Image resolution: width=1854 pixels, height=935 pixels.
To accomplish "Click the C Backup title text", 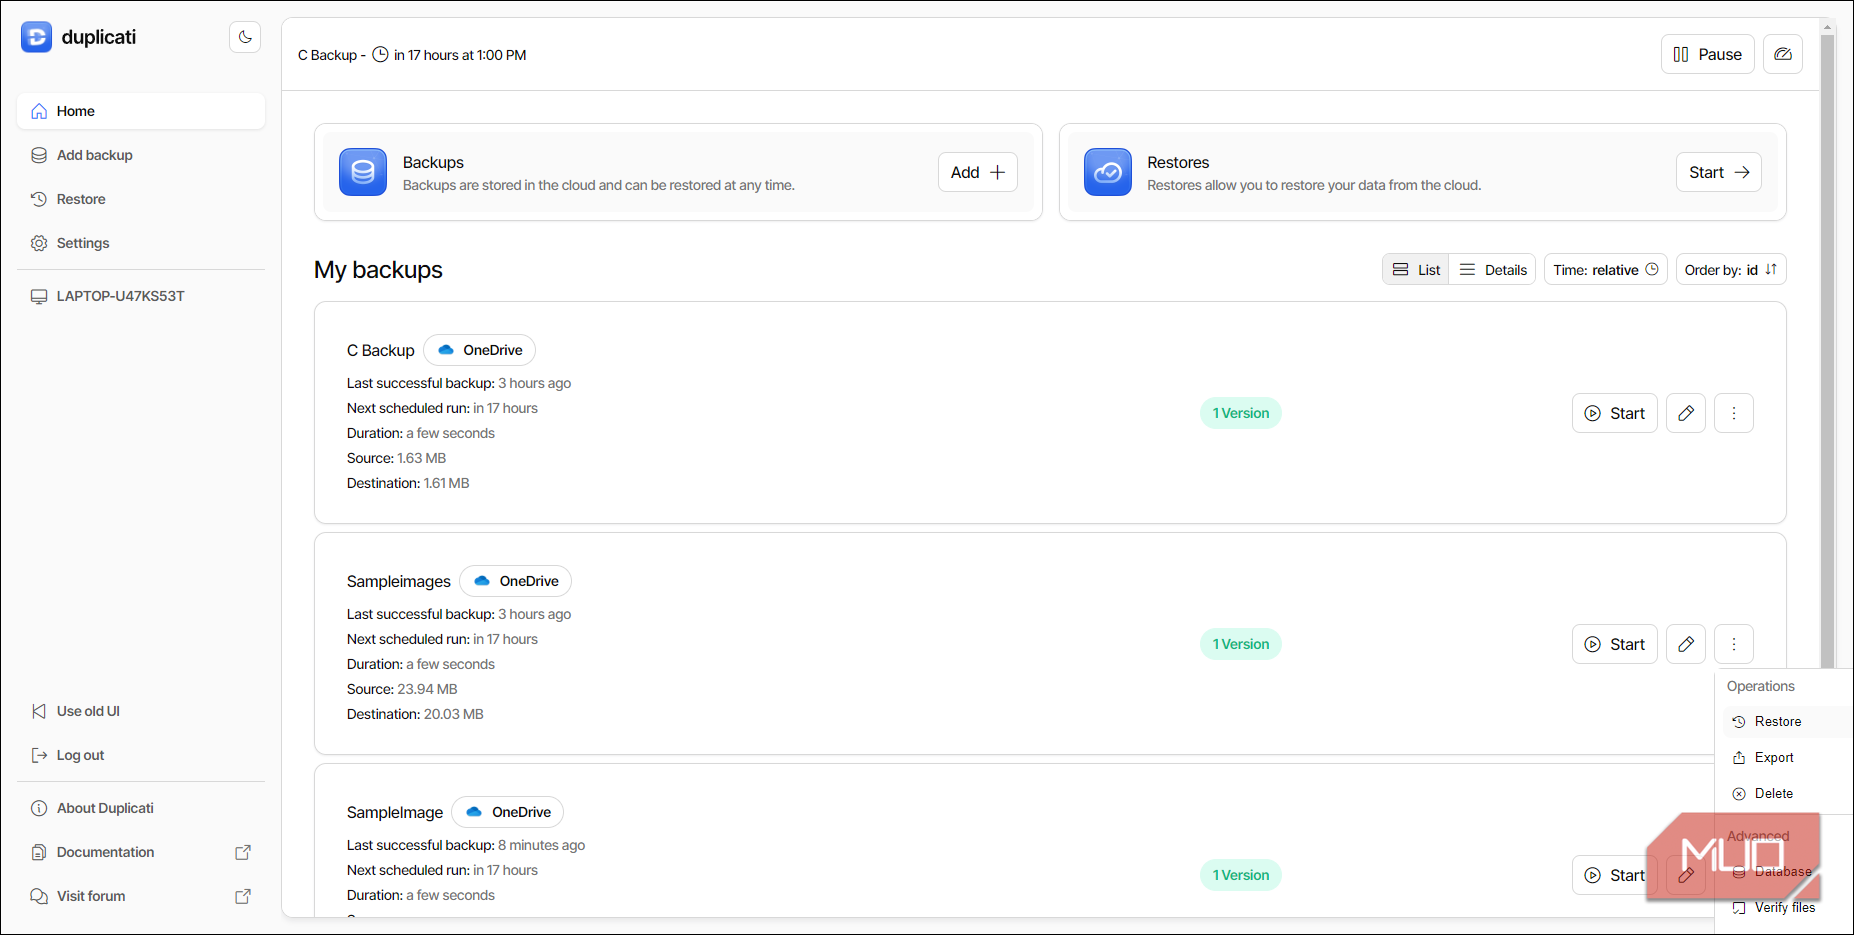I will (381, 350).
